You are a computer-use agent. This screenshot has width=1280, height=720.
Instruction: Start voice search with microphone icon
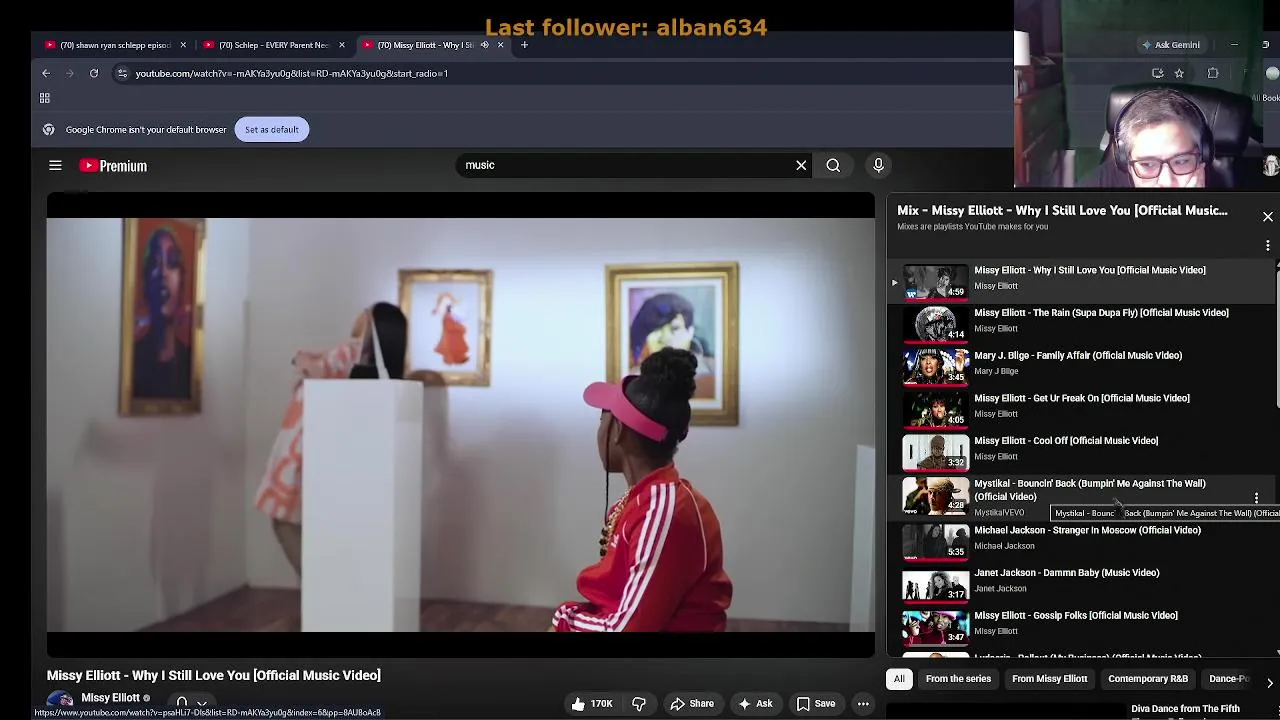(x=878, y=165)
